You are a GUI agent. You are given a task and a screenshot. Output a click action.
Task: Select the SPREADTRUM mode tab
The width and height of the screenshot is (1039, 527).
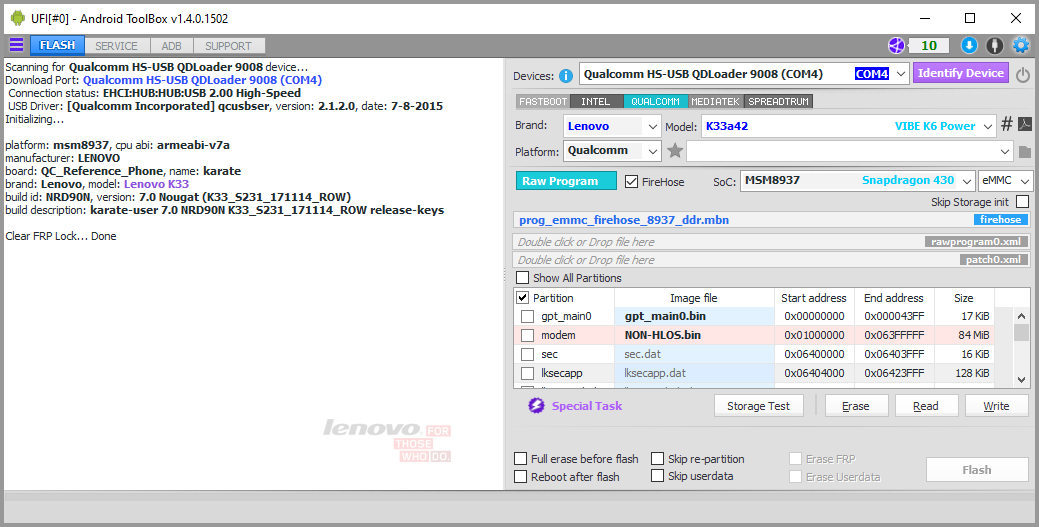778,101
